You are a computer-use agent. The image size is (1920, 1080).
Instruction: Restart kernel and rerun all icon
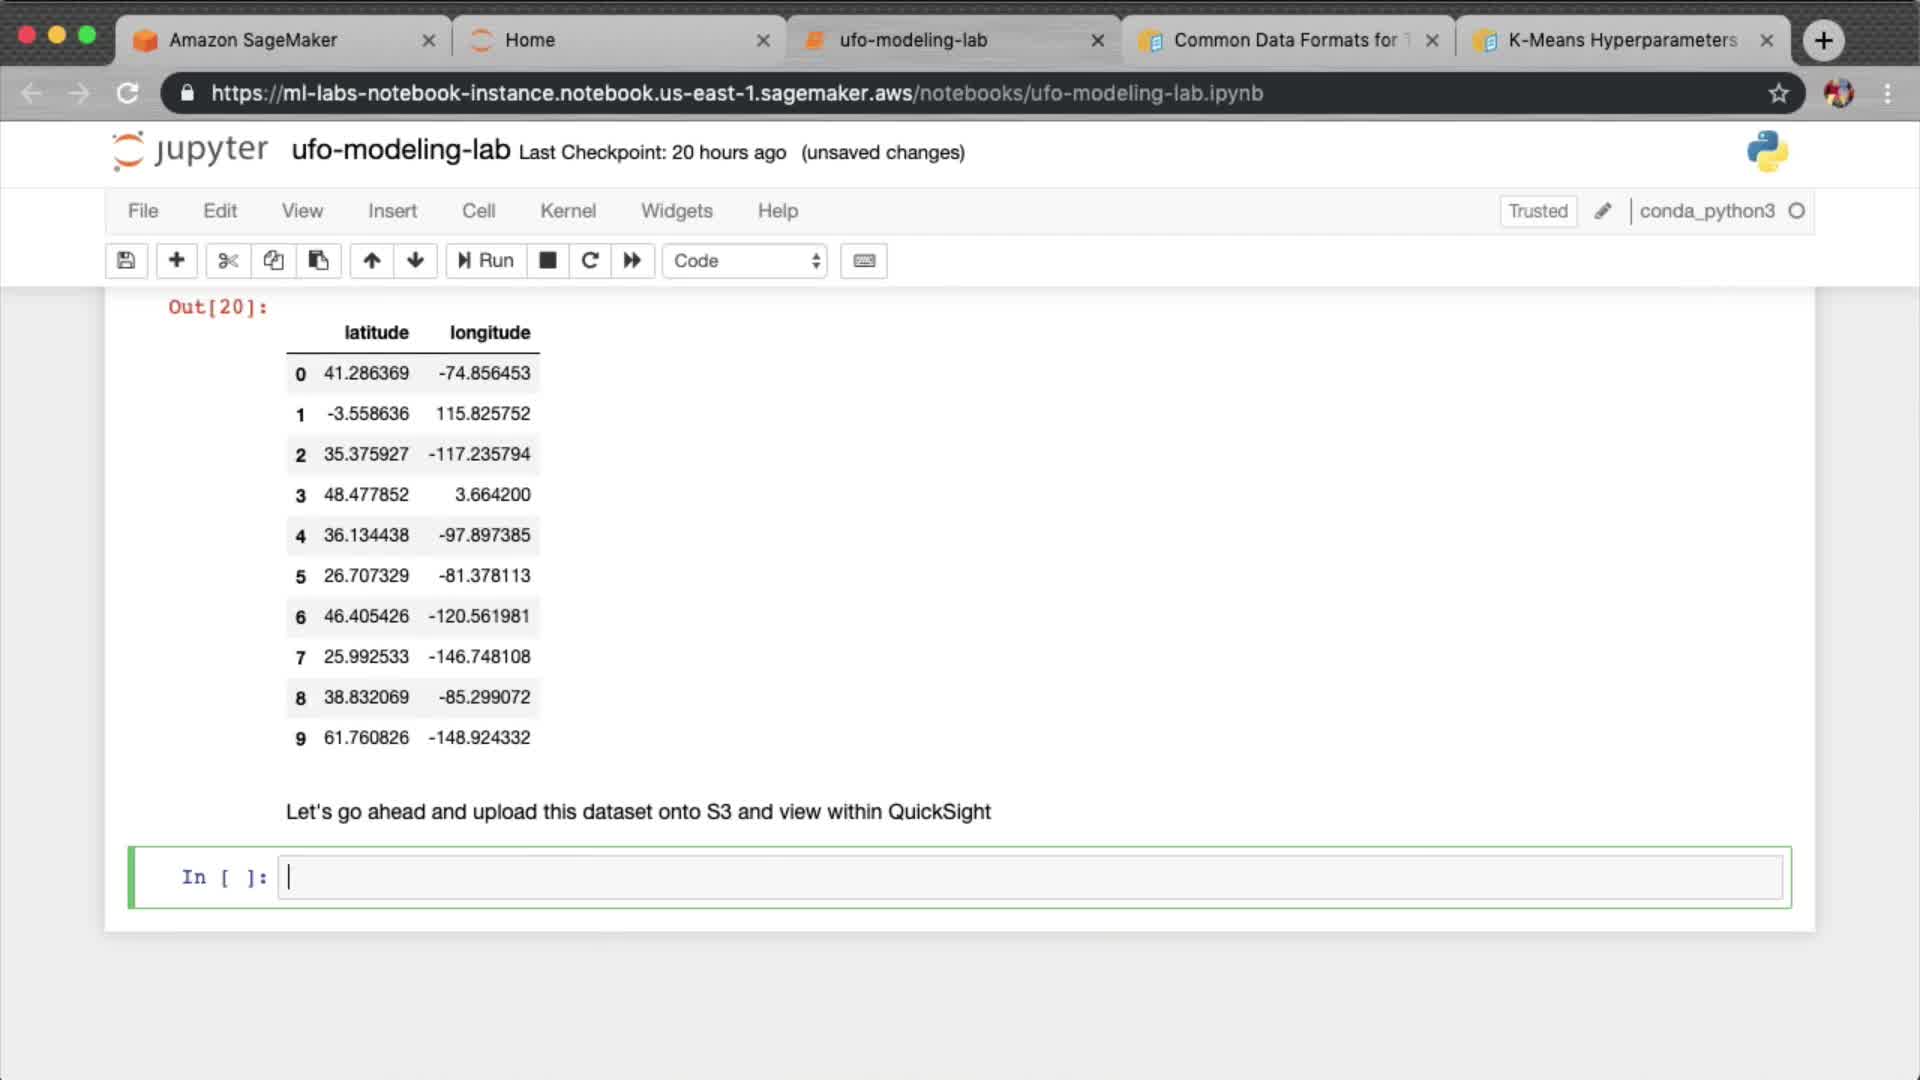tap(632, 261)
